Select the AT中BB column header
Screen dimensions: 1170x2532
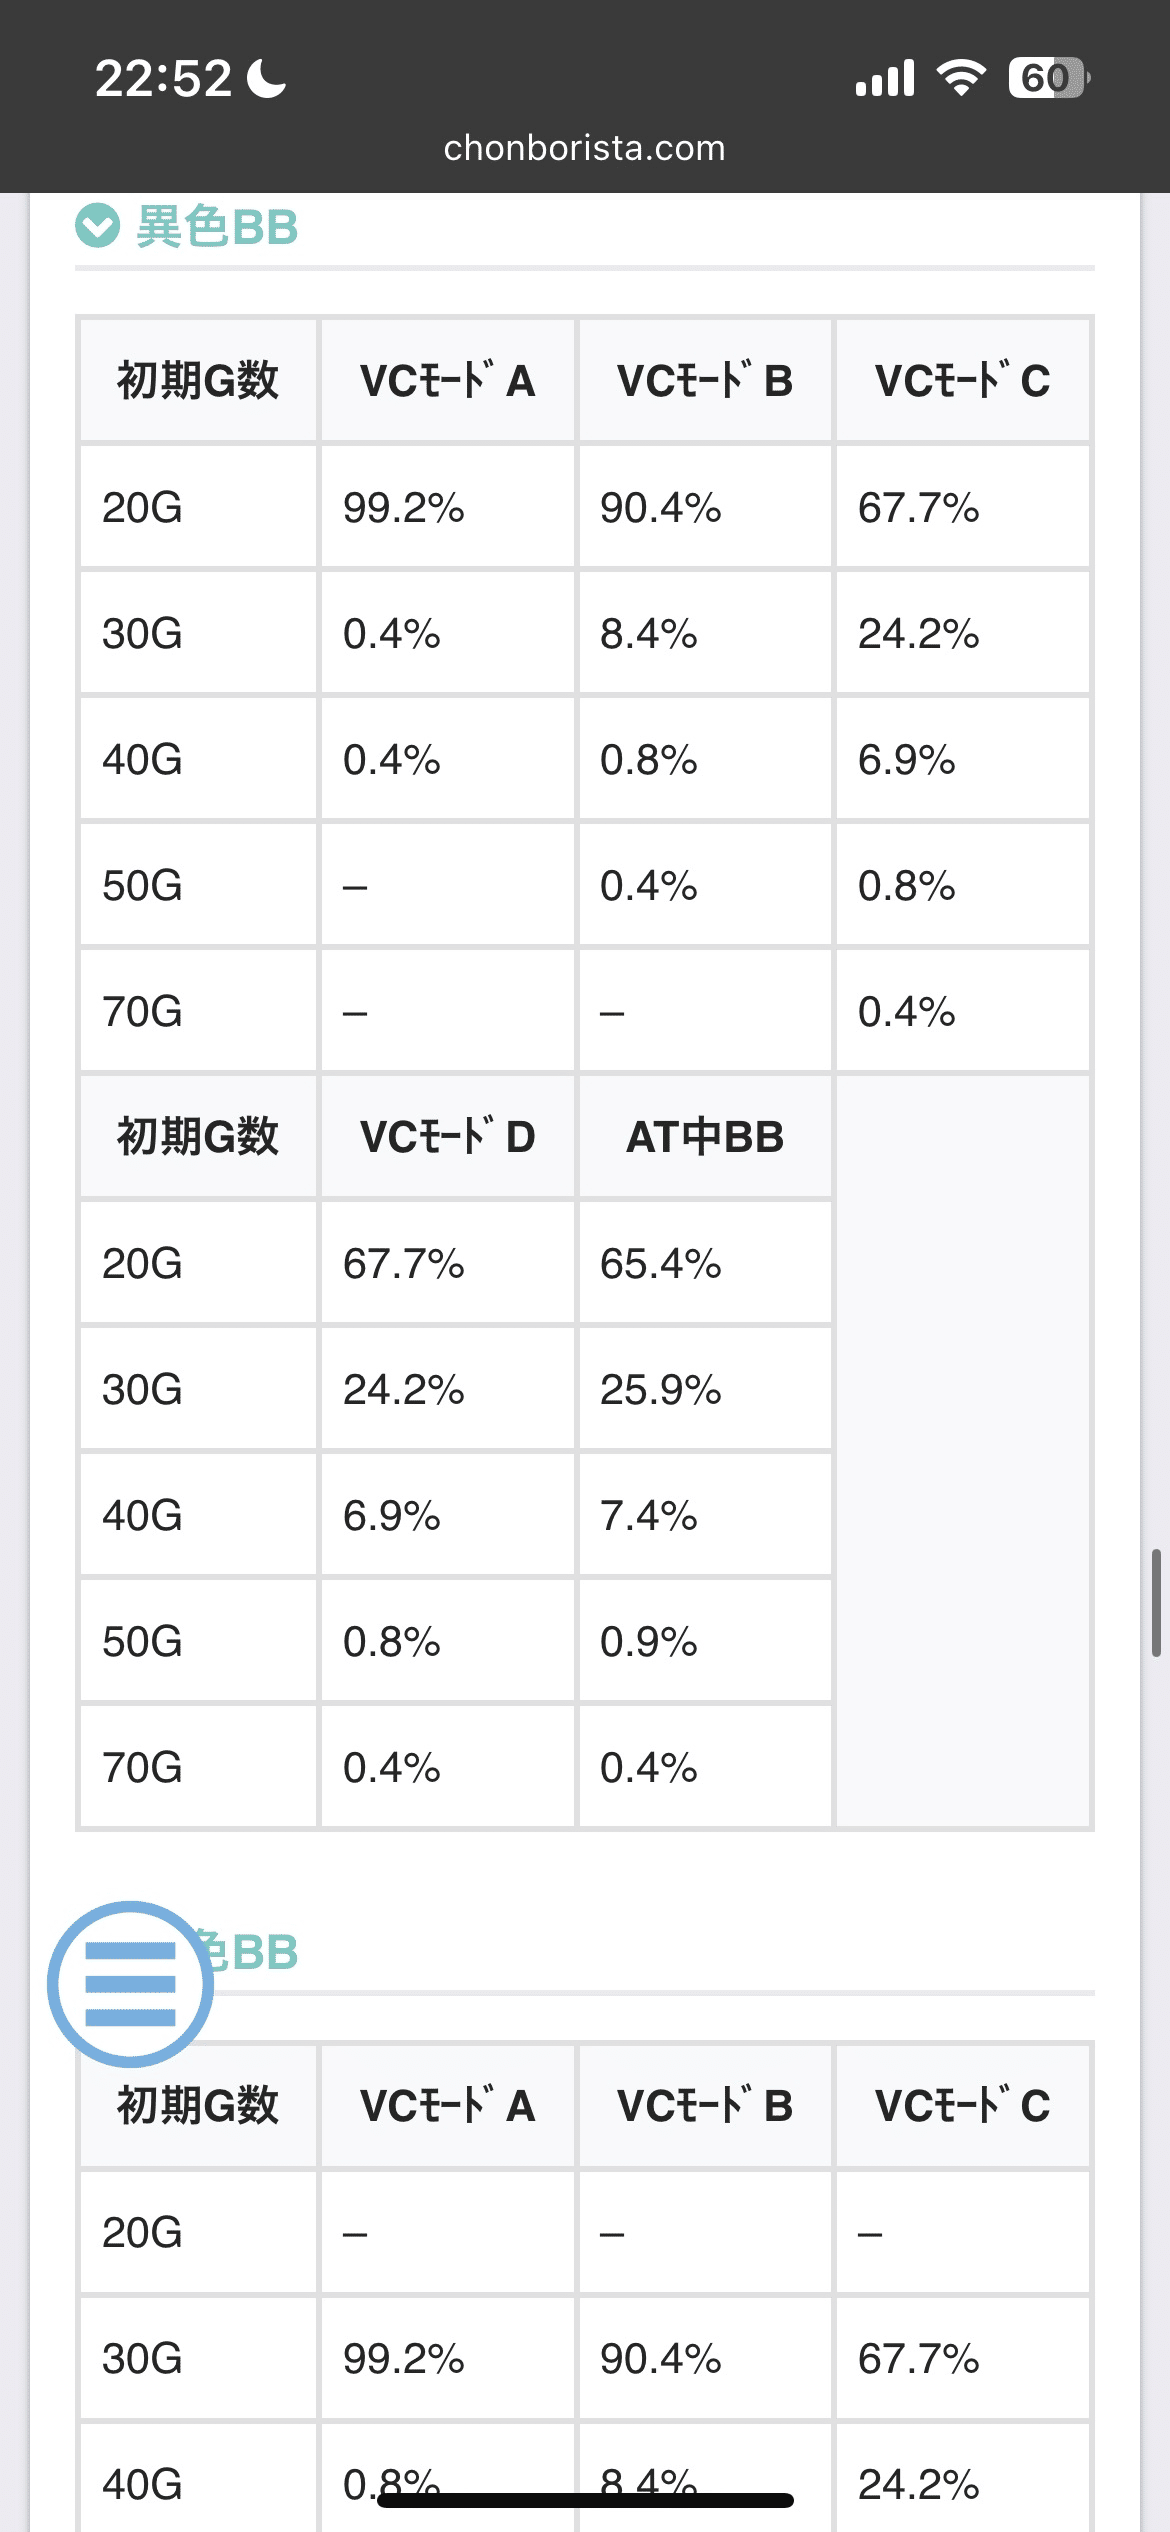click(703, 1136)
